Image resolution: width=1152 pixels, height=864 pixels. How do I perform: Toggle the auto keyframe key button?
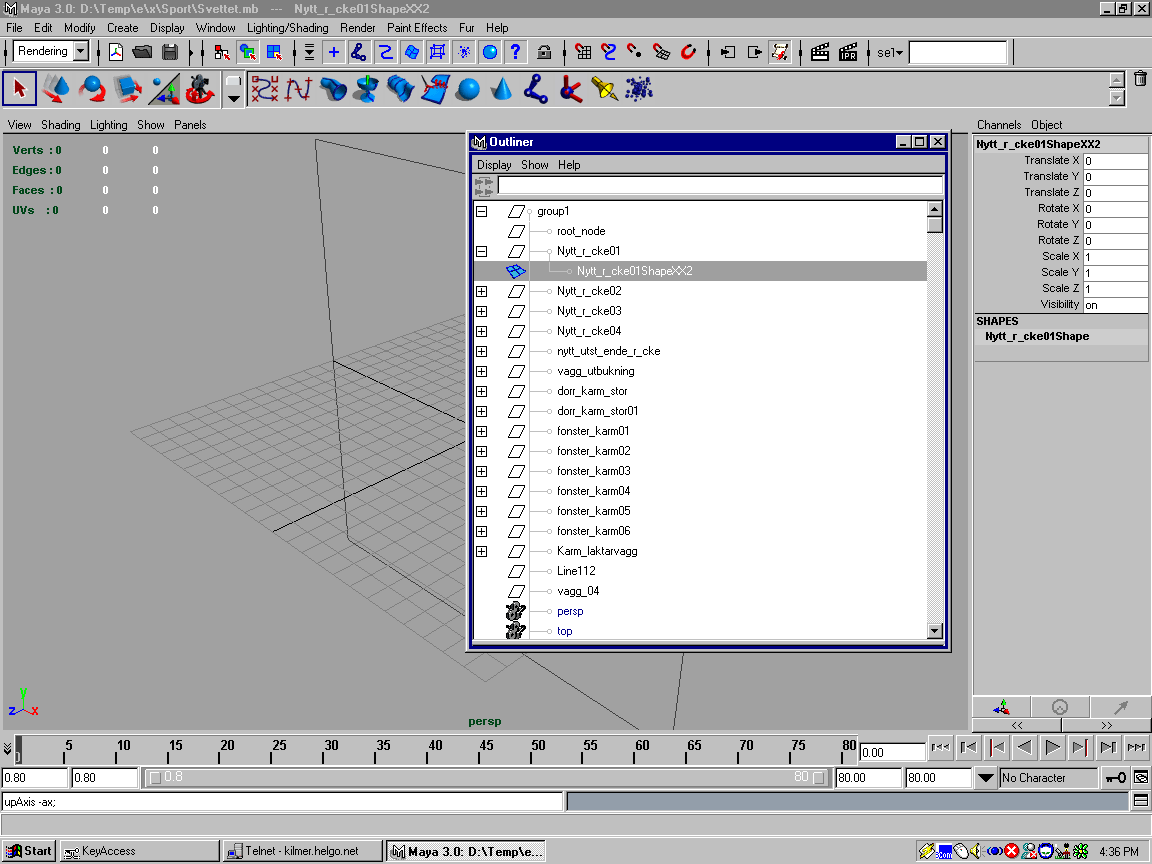pyautogui.click(x=1115, y=778)
